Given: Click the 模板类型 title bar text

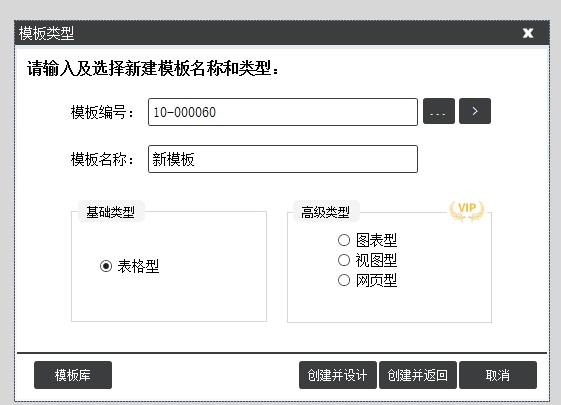Looking at the screenshot, I should coord(47,33).
